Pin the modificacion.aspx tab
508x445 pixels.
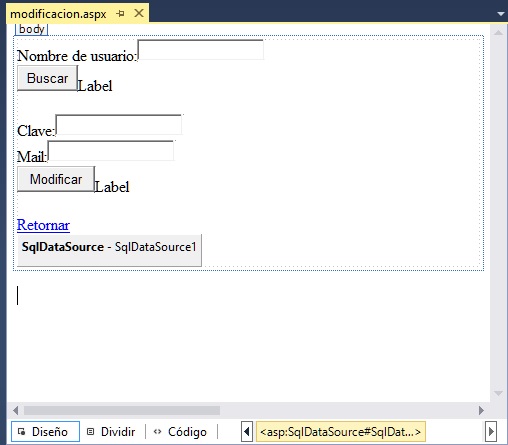120,14
